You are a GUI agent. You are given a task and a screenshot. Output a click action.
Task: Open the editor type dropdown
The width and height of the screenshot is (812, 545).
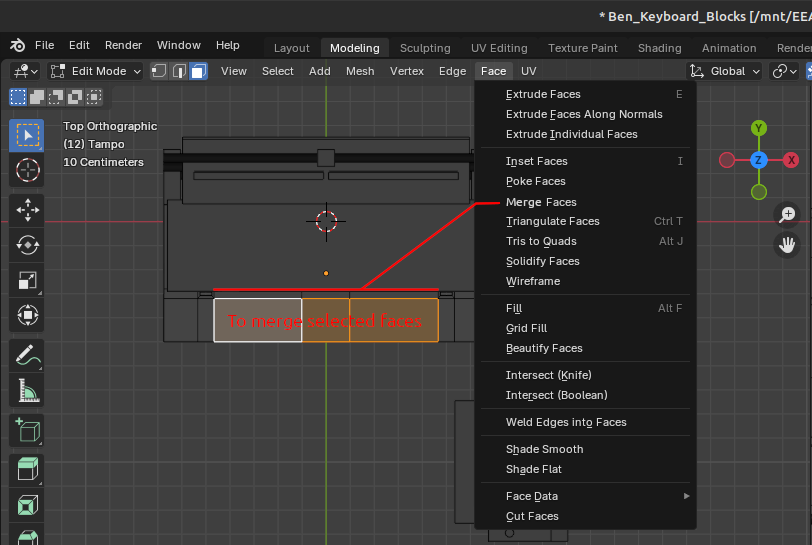[x=25, y=71]
